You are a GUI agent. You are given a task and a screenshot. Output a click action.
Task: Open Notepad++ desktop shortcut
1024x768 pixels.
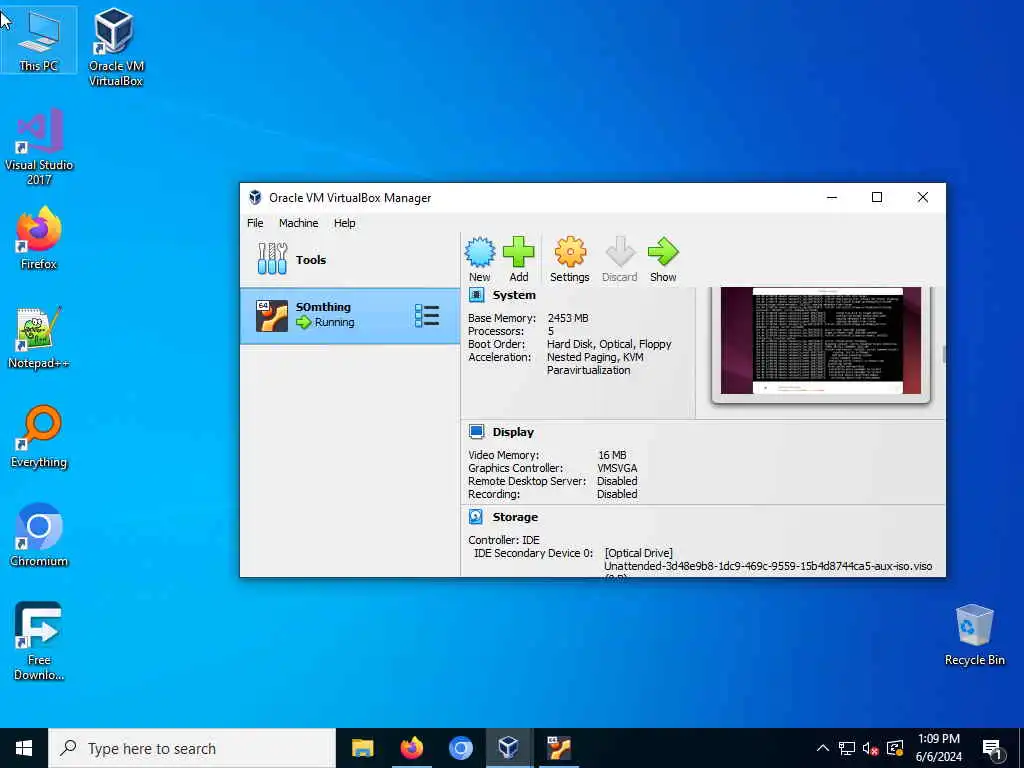coord(39,338)
